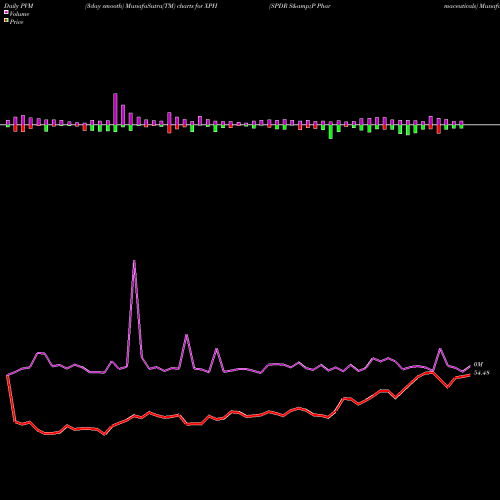Screen dimensions: 500x500
Task: Click the '0M' volume value label
Action: pos(478,365)
